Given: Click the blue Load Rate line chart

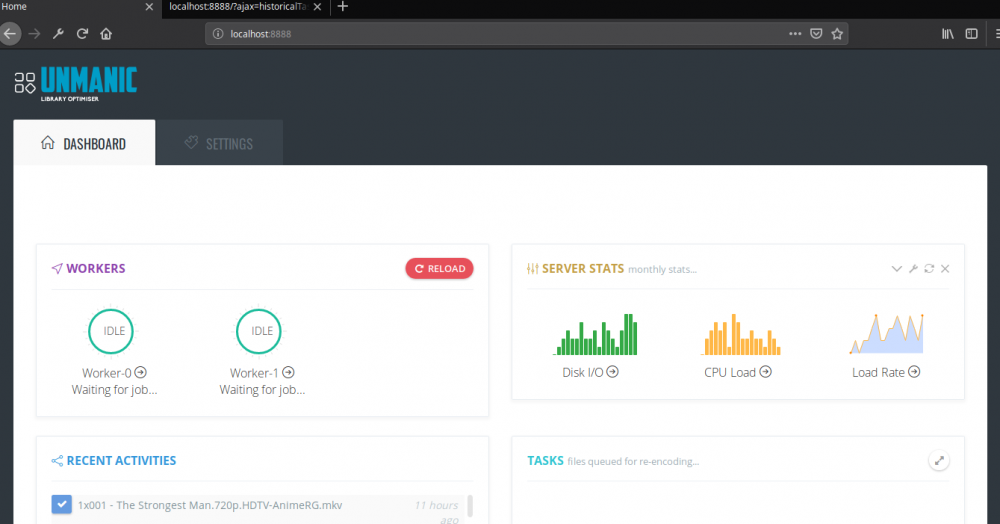Looking at the screenshot, I should pyautogui.click(x=886, y=334).
